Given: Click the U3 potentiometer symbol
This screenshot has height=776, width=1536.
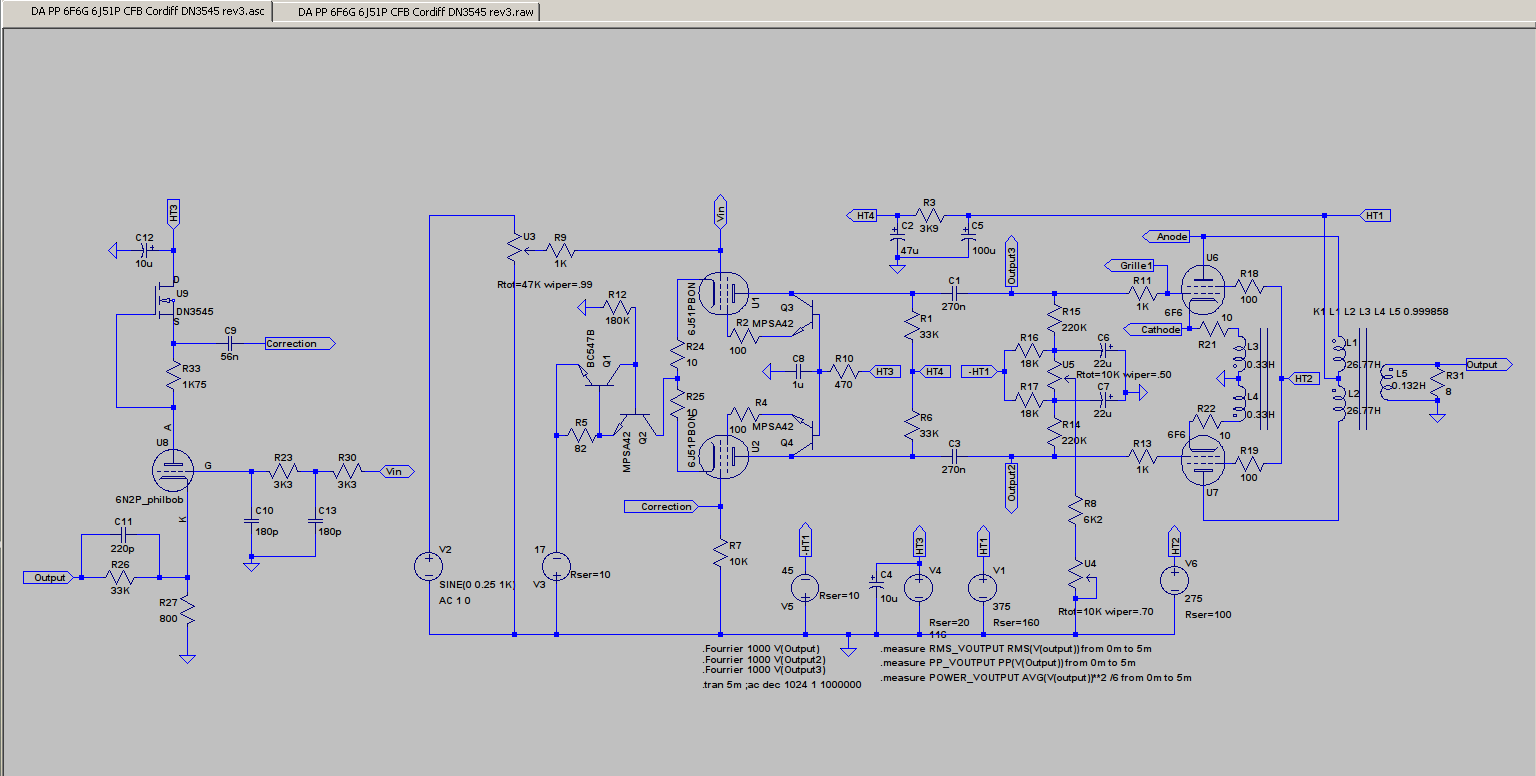Looking at the screenshot, I should click(x=514, y=248).
